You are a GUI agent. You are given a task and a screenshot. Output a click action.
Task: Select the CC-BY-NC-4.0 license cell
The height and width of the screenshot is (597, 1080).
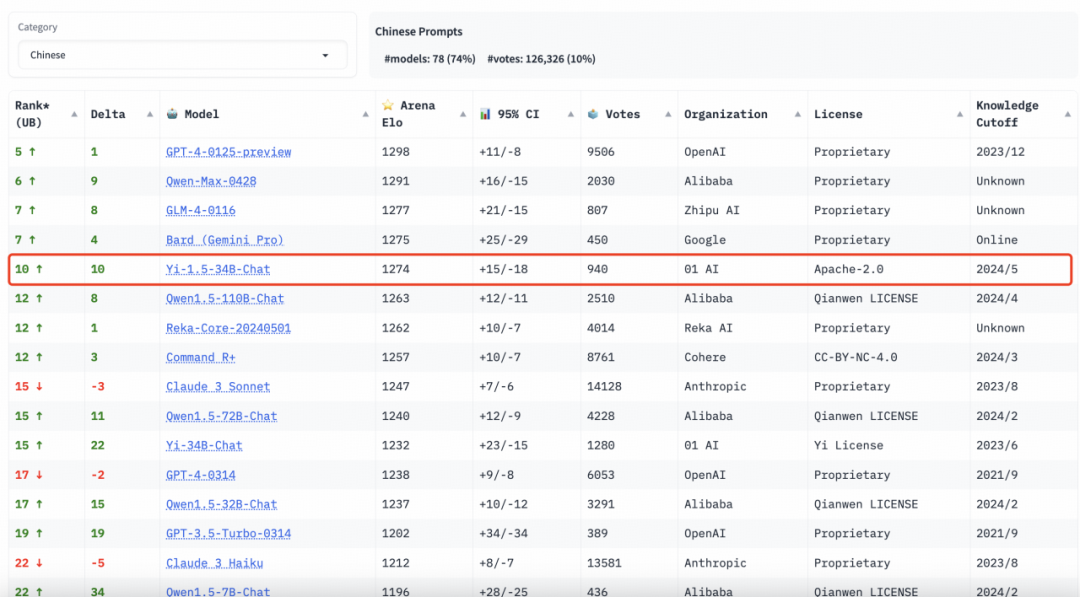[855, 357]
